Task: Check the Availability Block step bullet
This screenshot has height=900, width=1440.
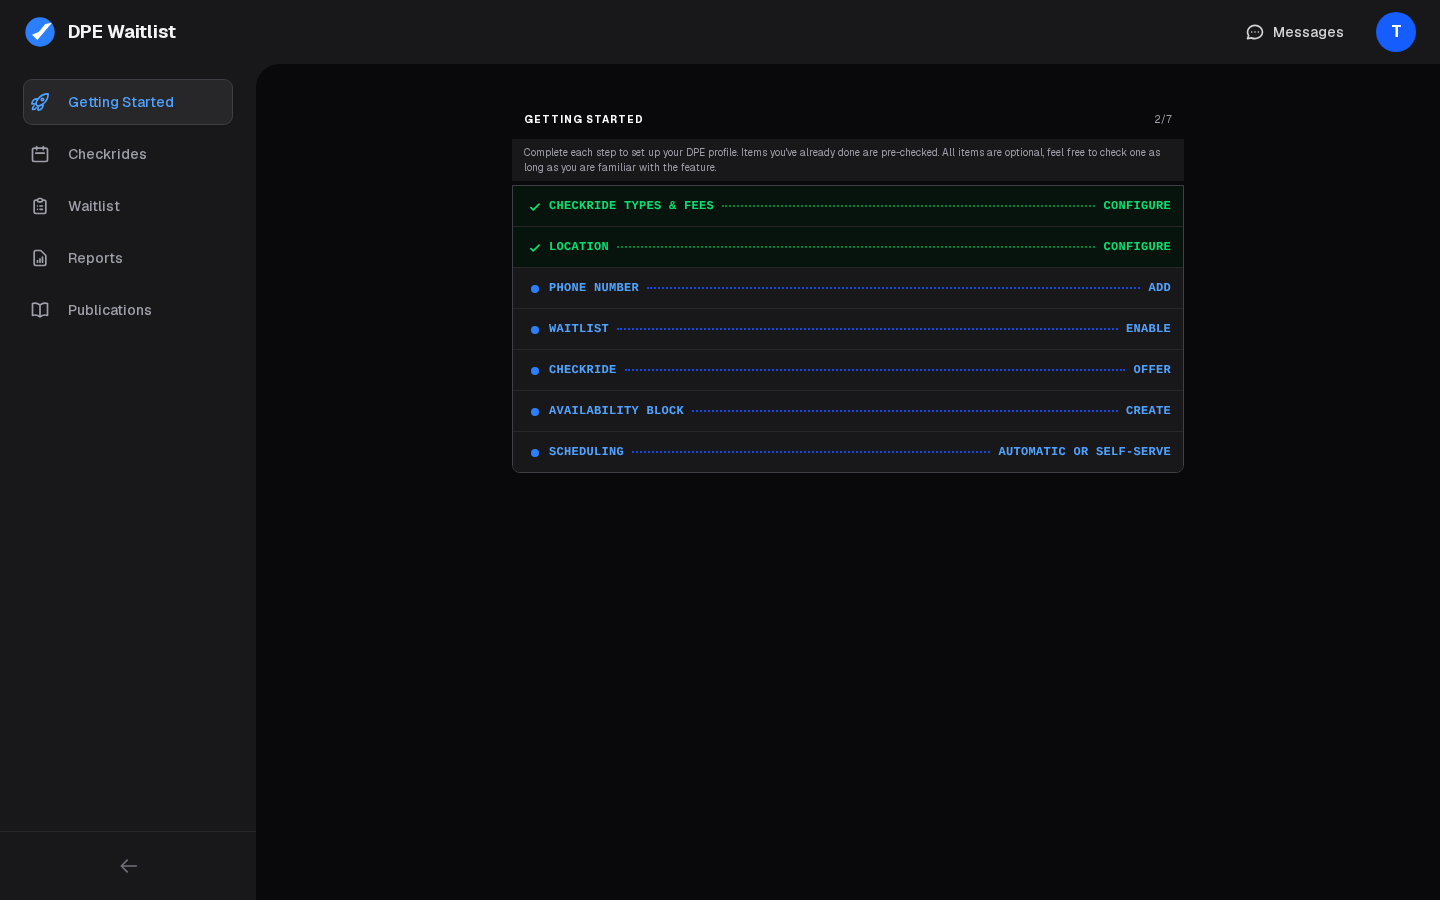Action: (x=535, y=412)
